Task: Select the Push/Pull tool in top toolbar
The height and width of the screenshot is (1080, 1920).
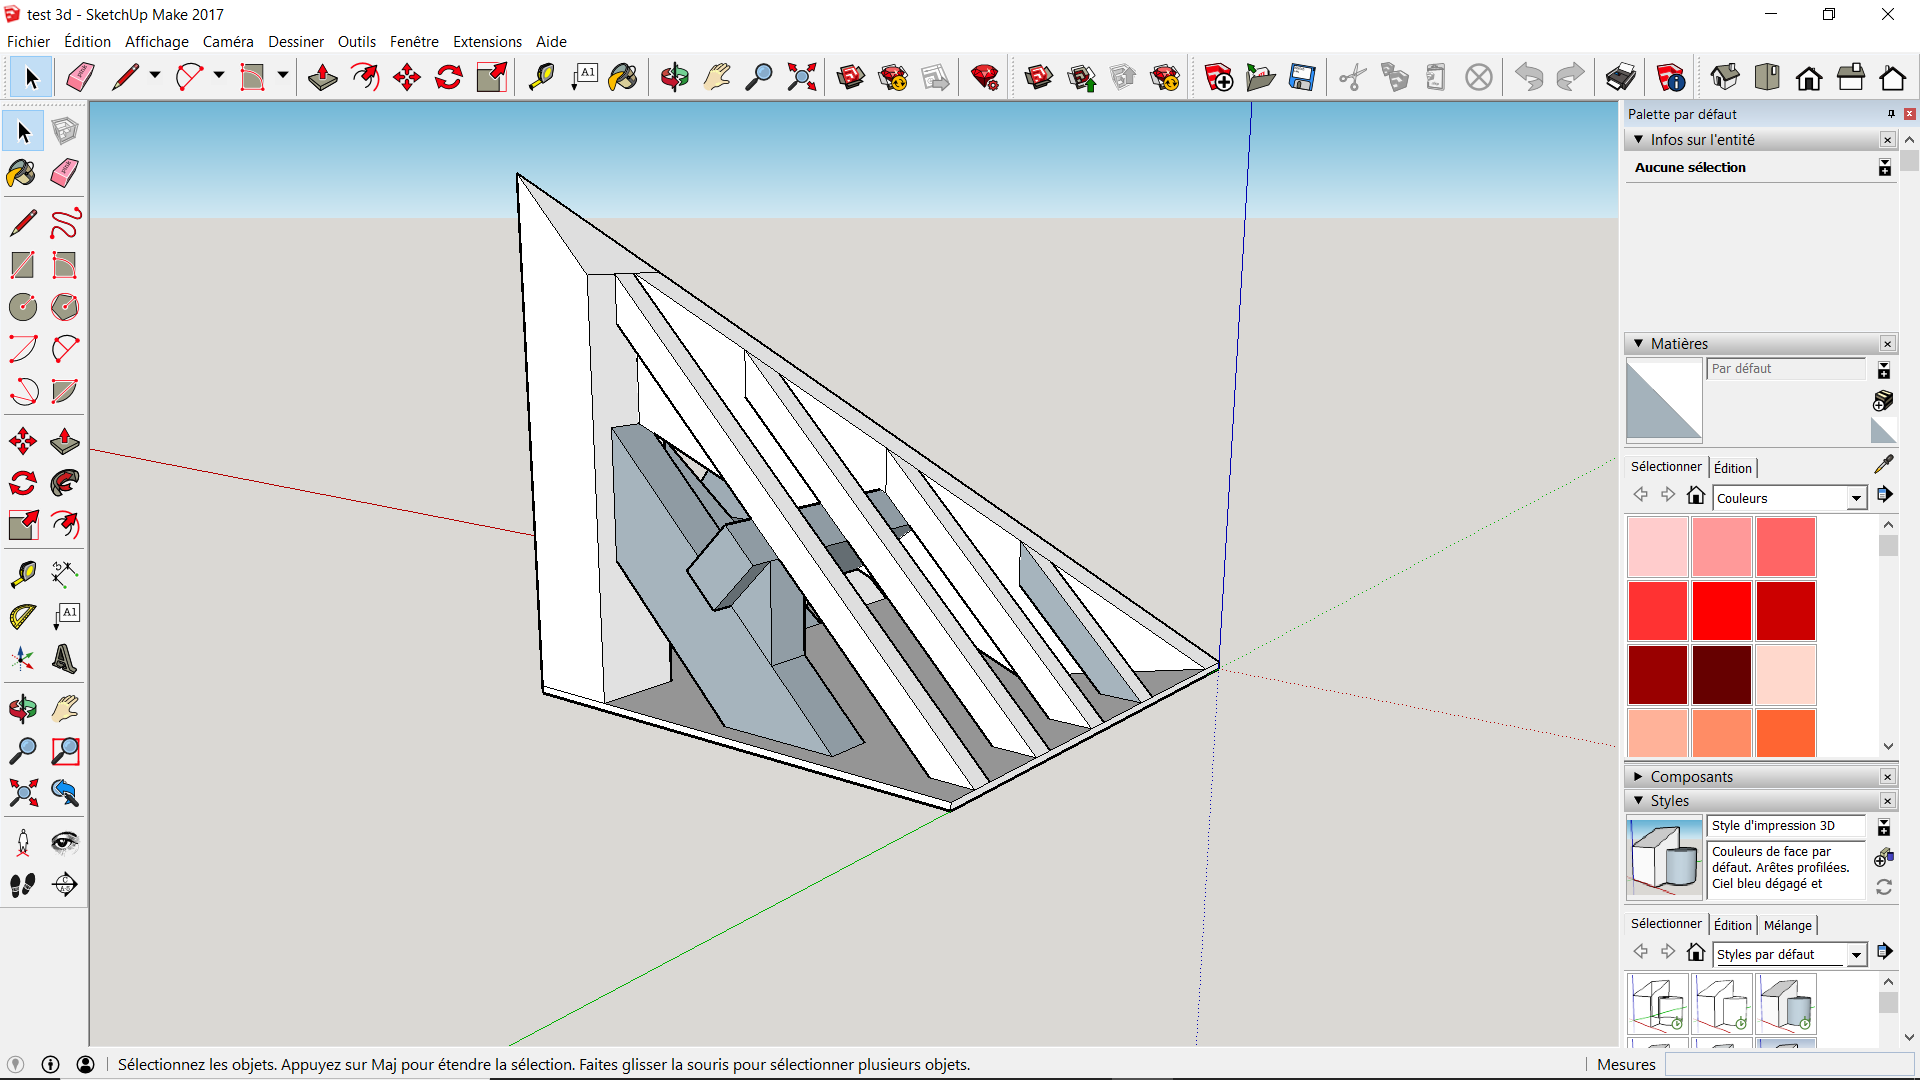Action: point(322,77)
